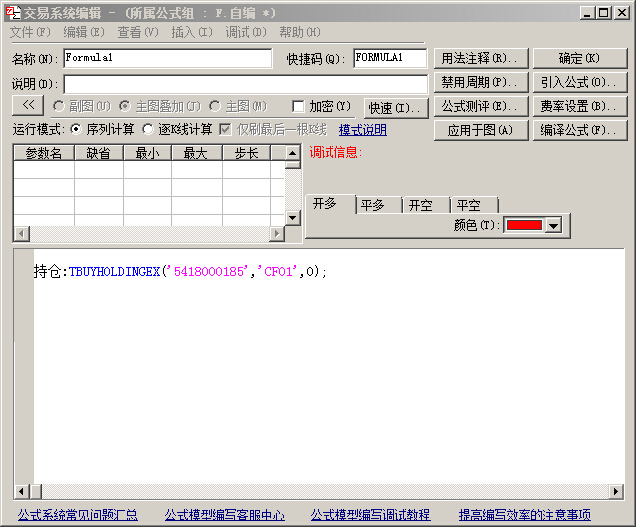Image resolution: width=636 pixels, height=527 pixels.
Task: Minimize the 交易系统编辑 window
Action: tap(587, 13)
